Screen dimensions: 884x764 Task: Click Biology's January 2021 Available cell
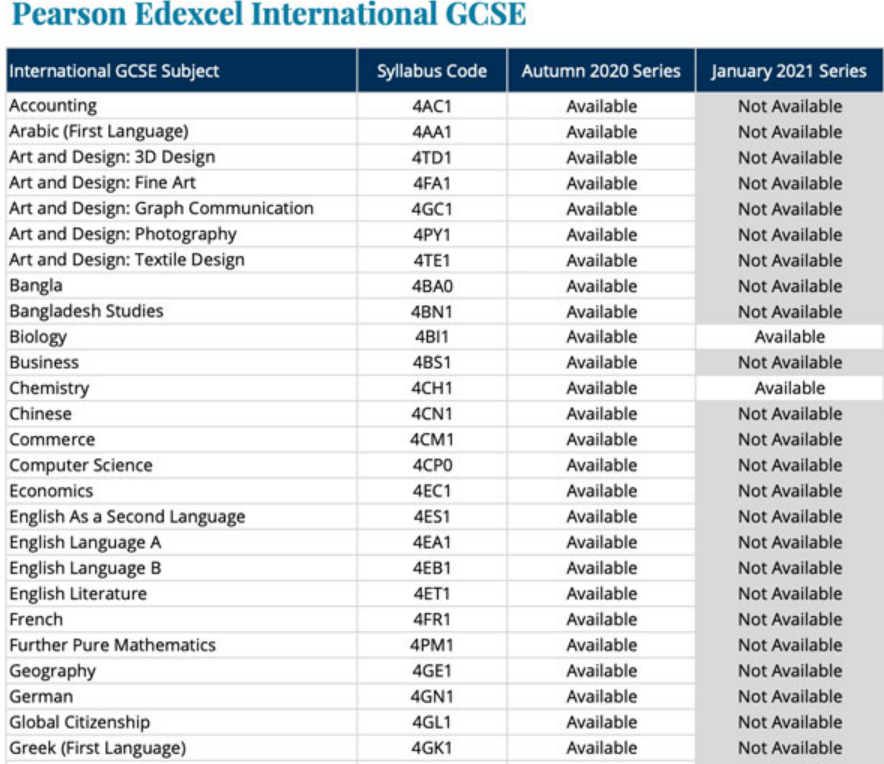(789, 337)
